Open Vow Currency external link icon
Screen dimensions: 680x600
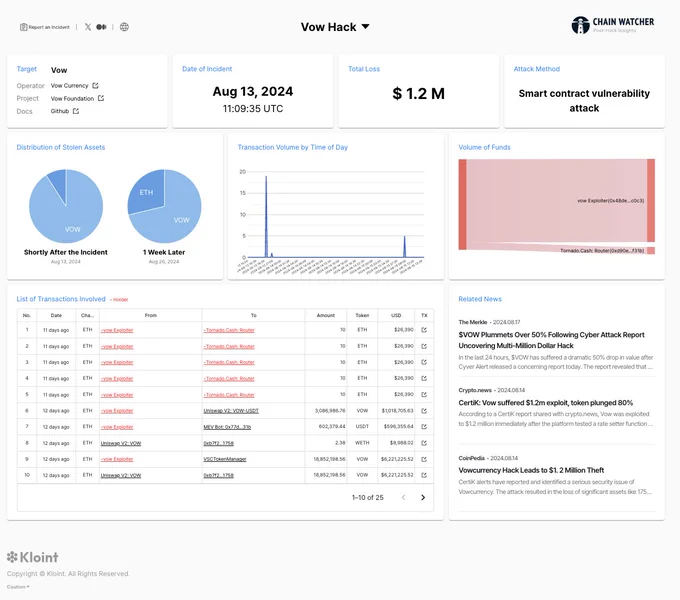pyautogui.click(x=95, y=85)
